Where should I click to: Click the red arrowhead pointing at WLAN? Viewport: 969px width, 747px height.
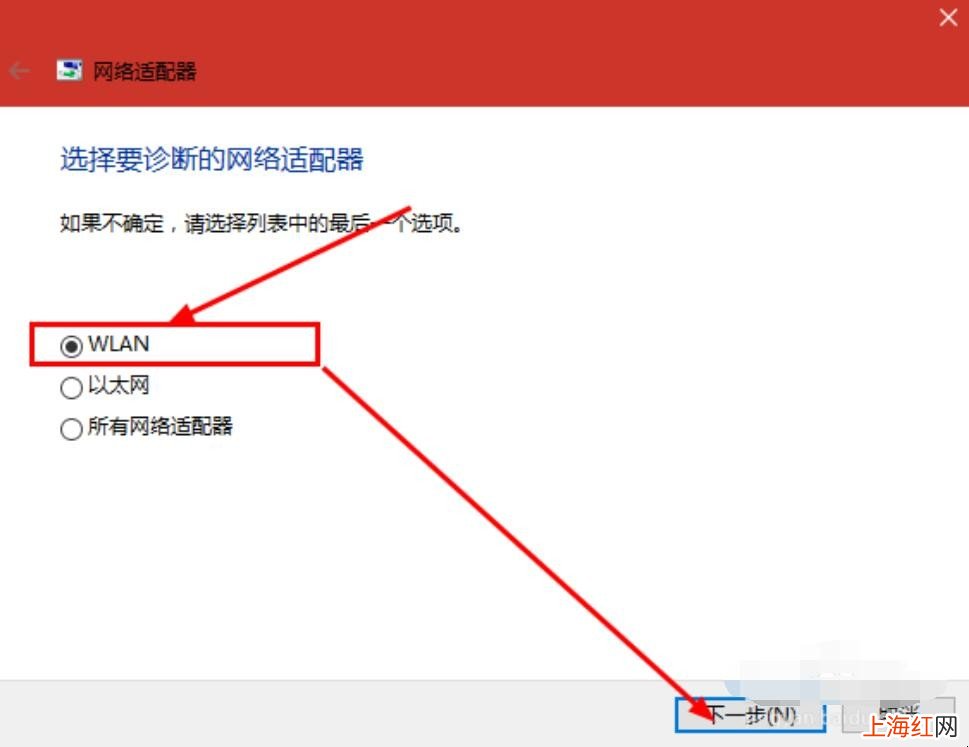184,314
